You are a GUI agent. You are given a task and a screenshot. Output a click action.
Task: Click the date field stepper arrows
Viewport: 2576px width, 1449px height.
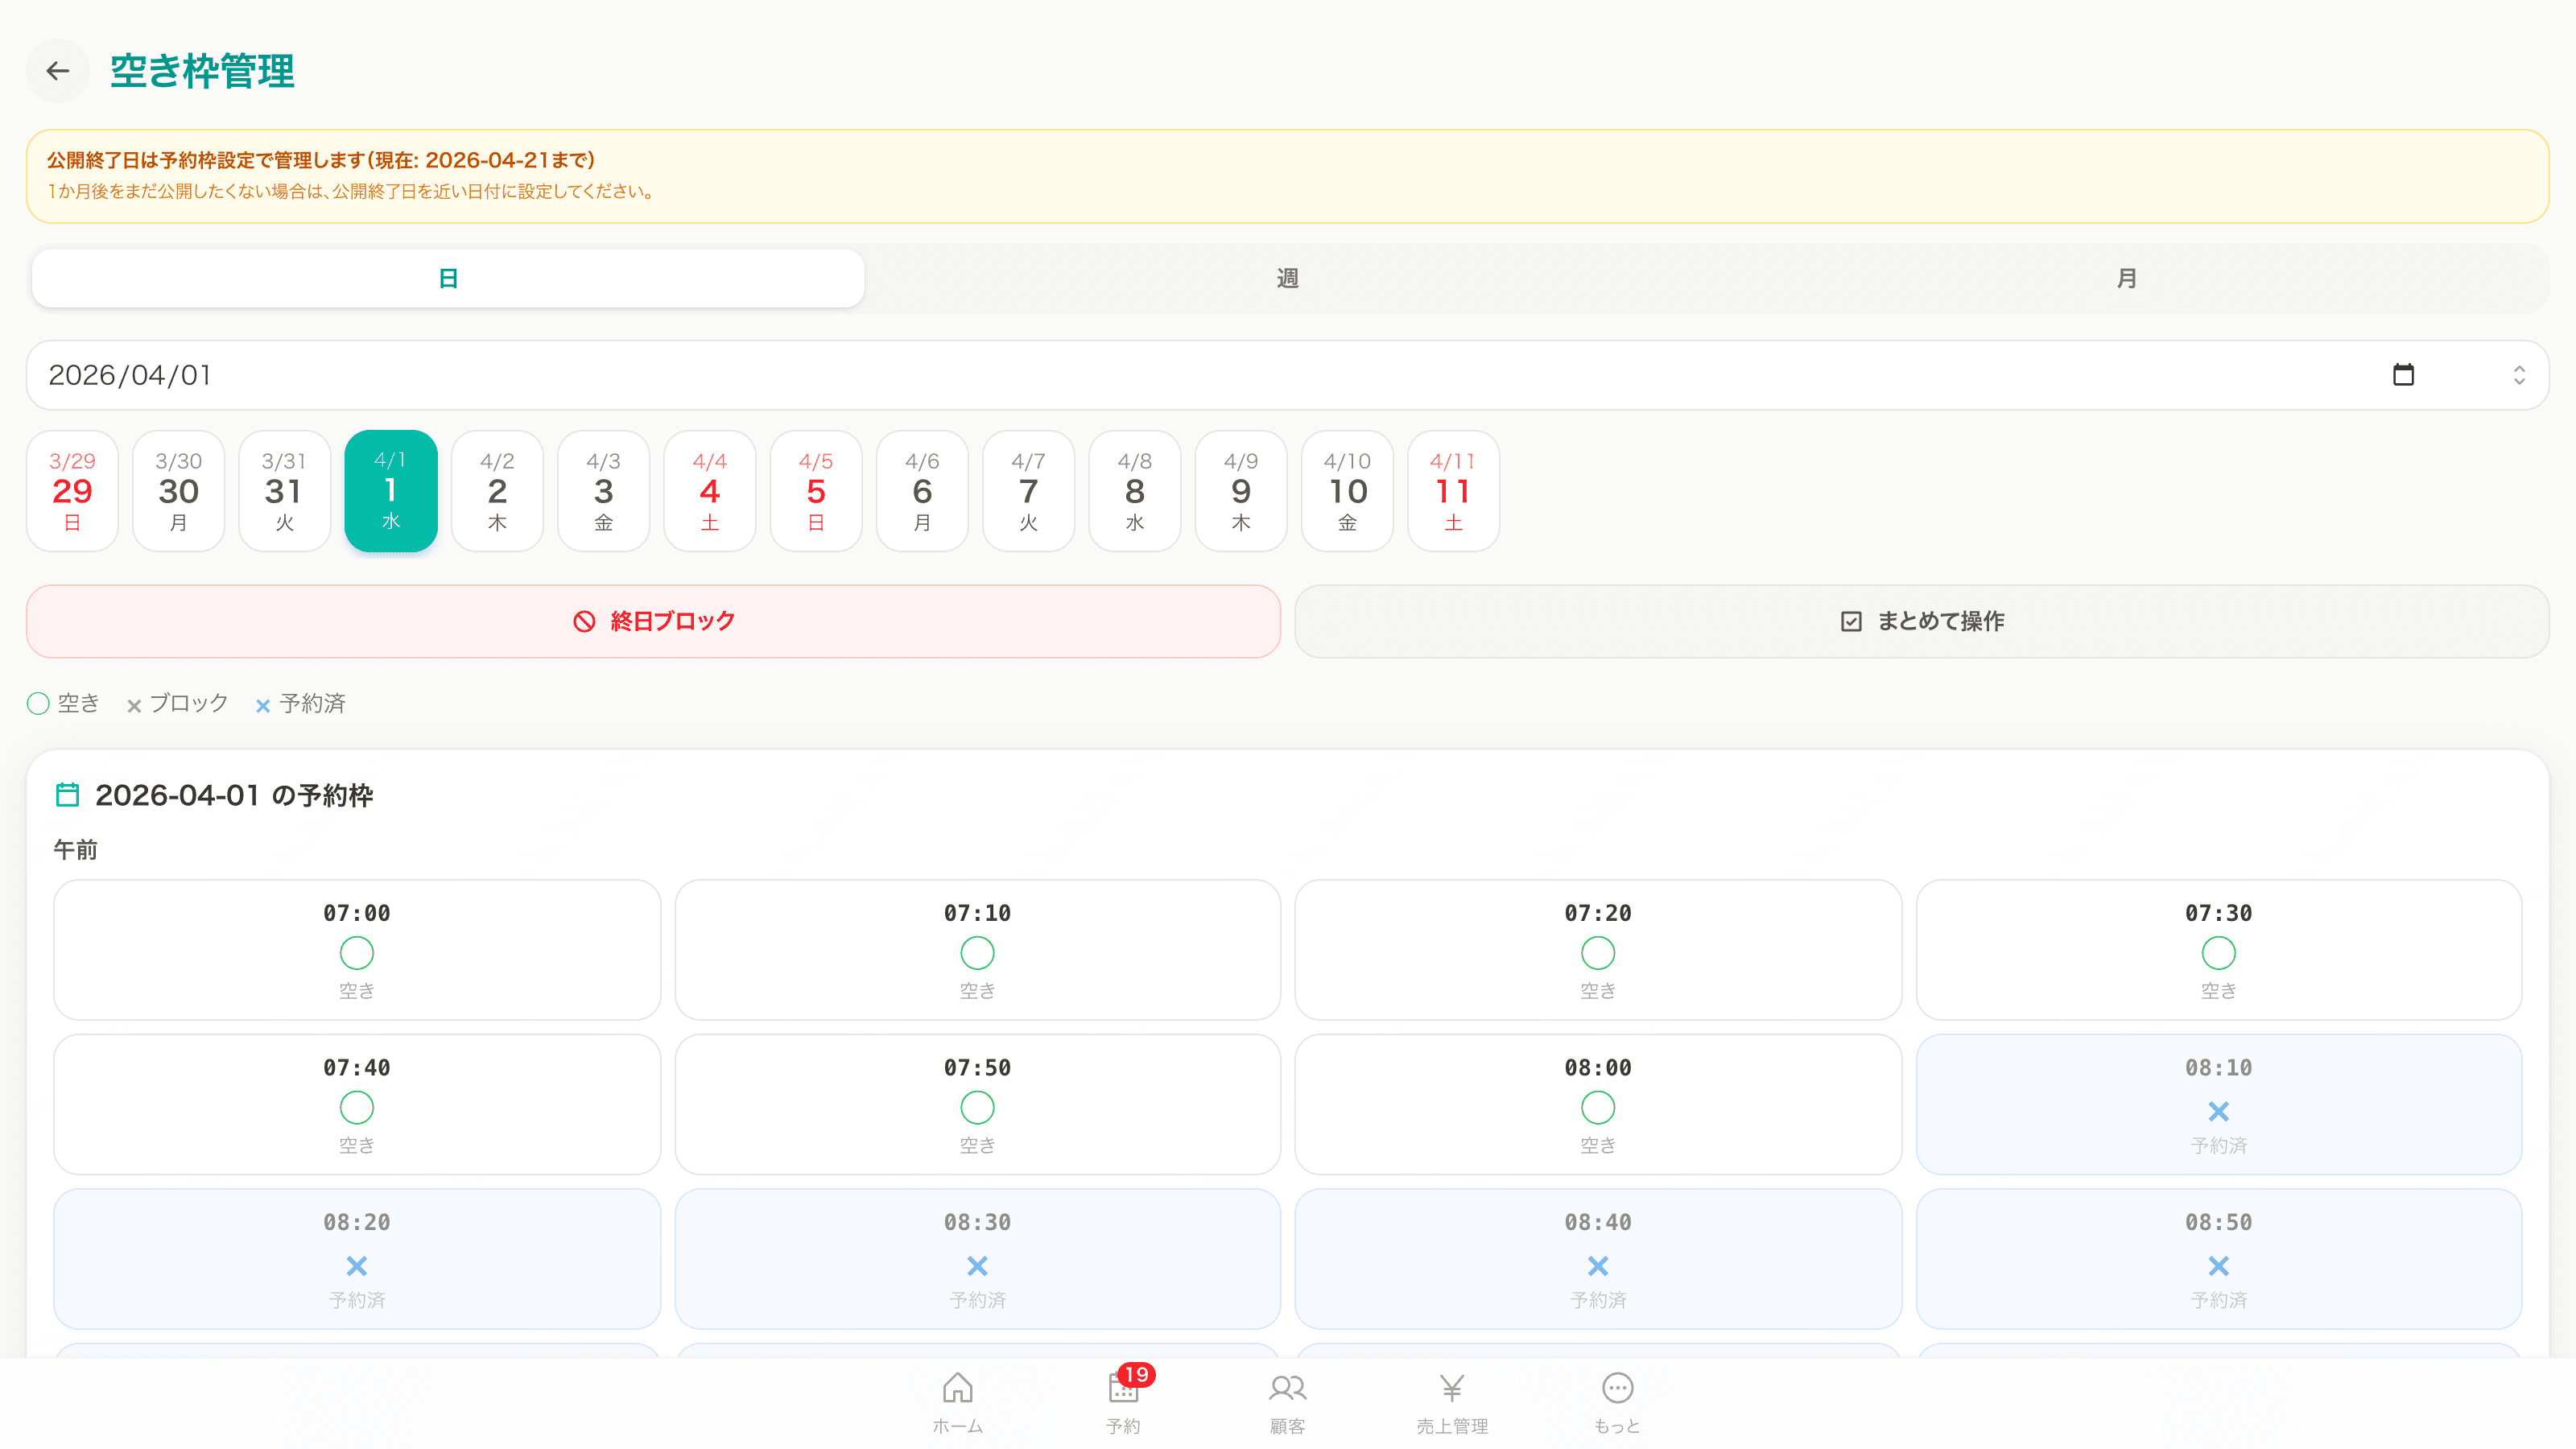2519,375
